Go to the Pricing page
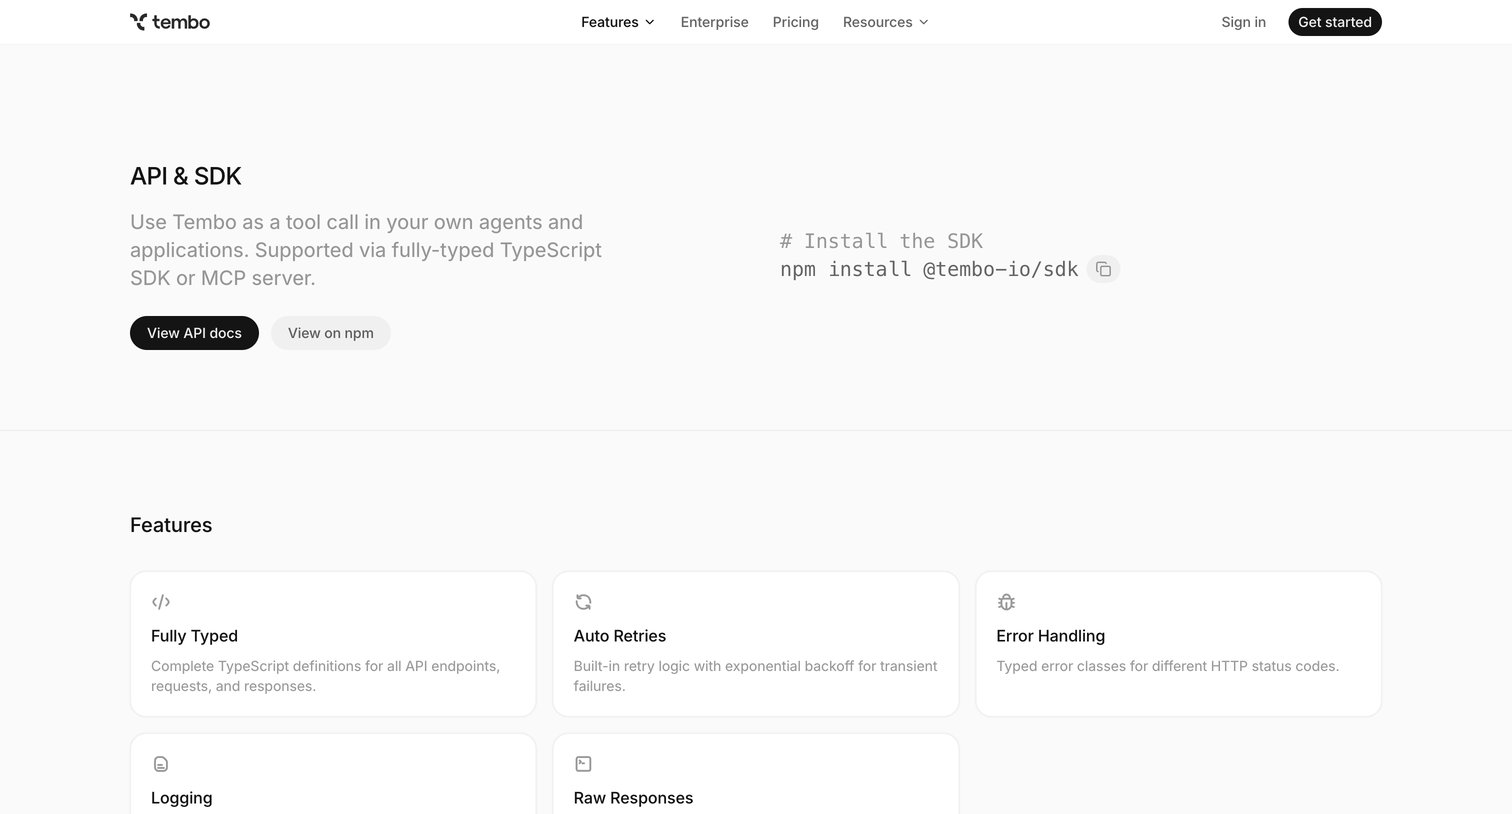The height and width of the screenshot is (814, 1512). click(795, 22)
